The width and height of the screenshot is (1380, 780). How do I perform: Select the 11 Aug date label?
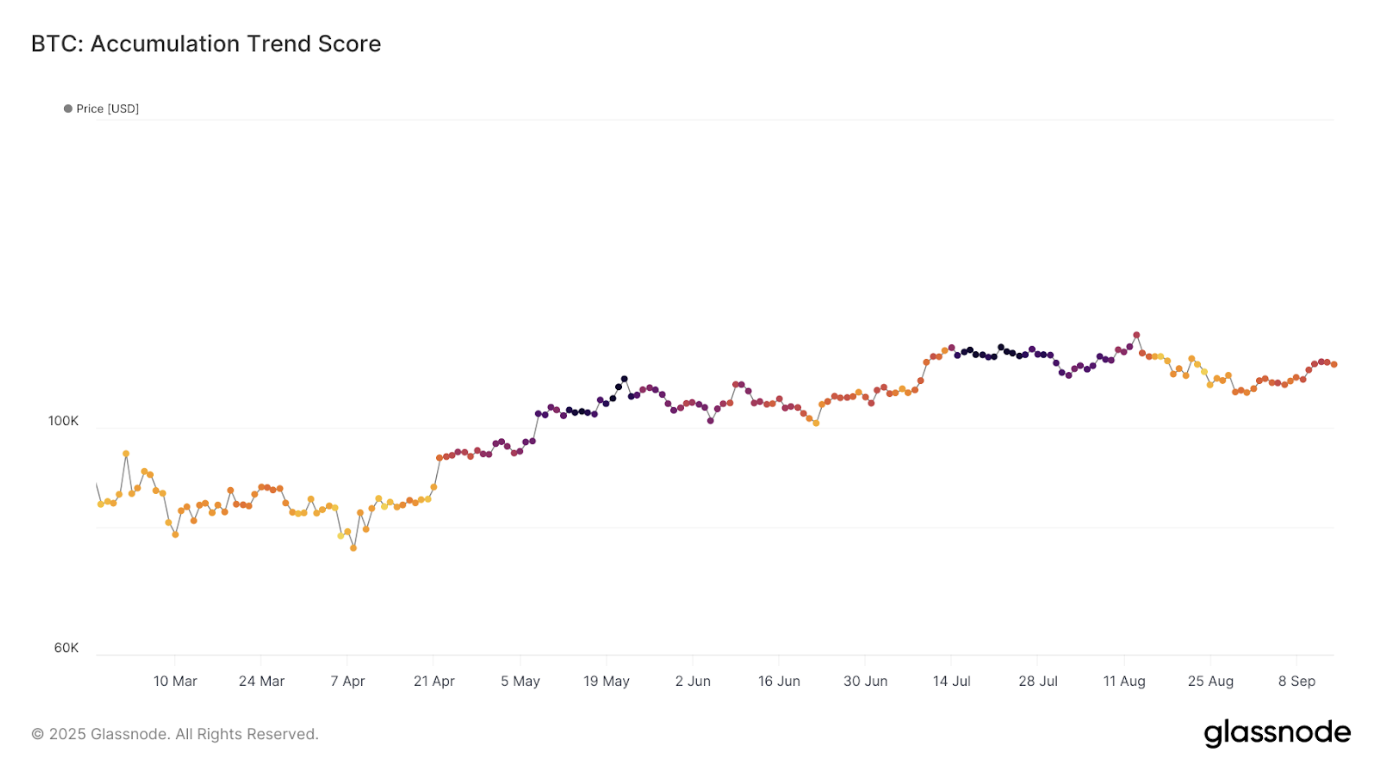coord(1124,681)
